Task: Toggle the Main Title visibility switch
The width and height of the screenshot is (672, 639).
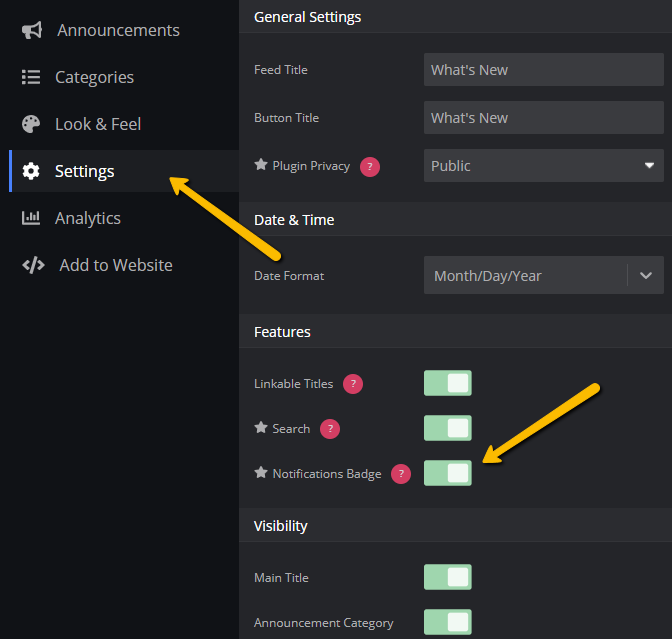Action: [447, 577]
